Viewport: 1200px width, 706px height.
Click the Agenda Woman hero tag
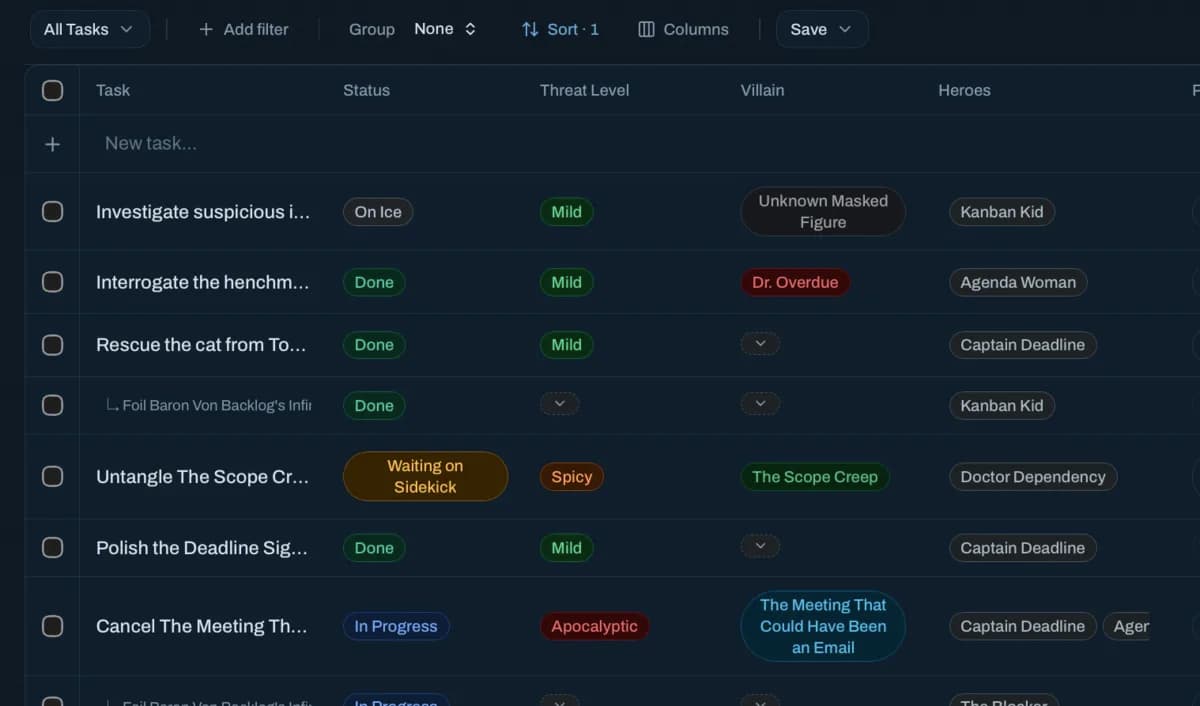click(1018, 282)
